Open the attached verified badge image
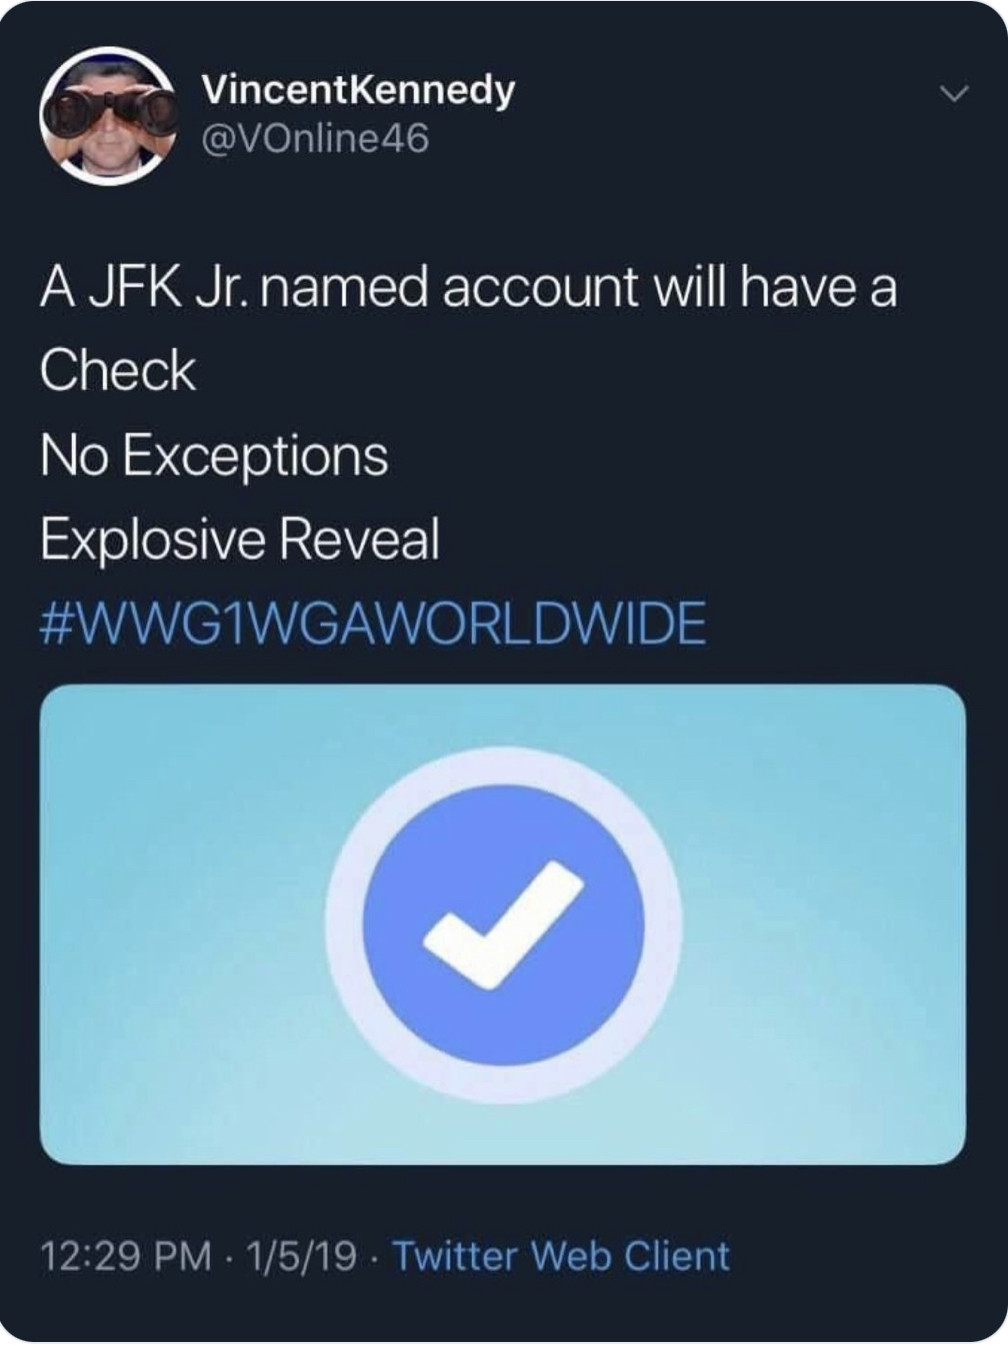 [503, 924]
